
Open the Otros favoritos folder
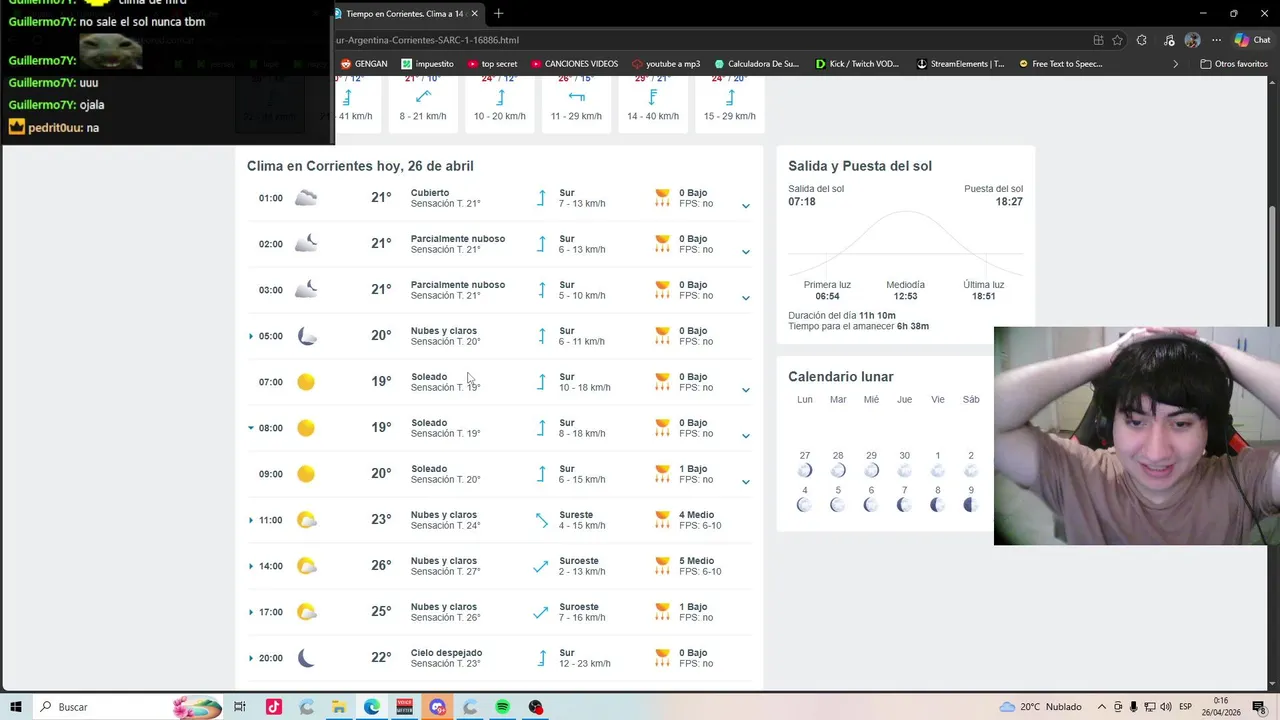coord(1234,64)
